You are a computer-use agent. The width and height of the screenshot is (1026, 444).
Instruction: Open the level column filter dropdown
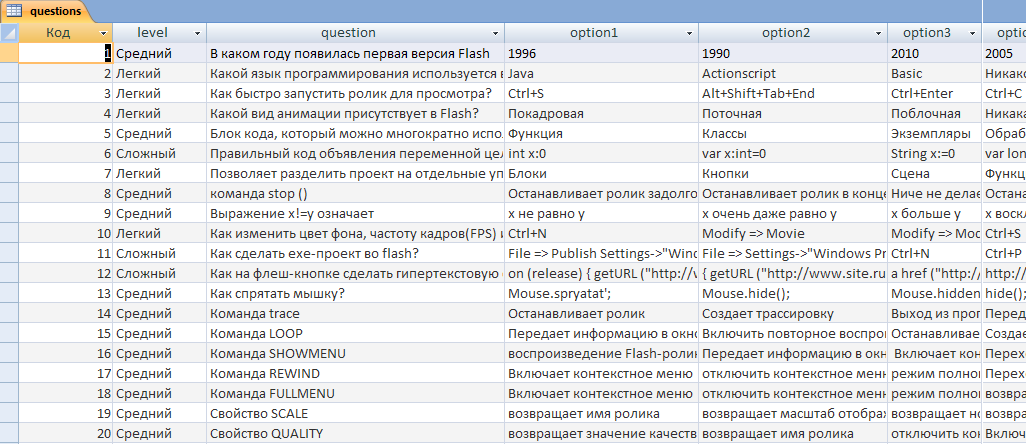pyautogui.click(x=198, y=33)
